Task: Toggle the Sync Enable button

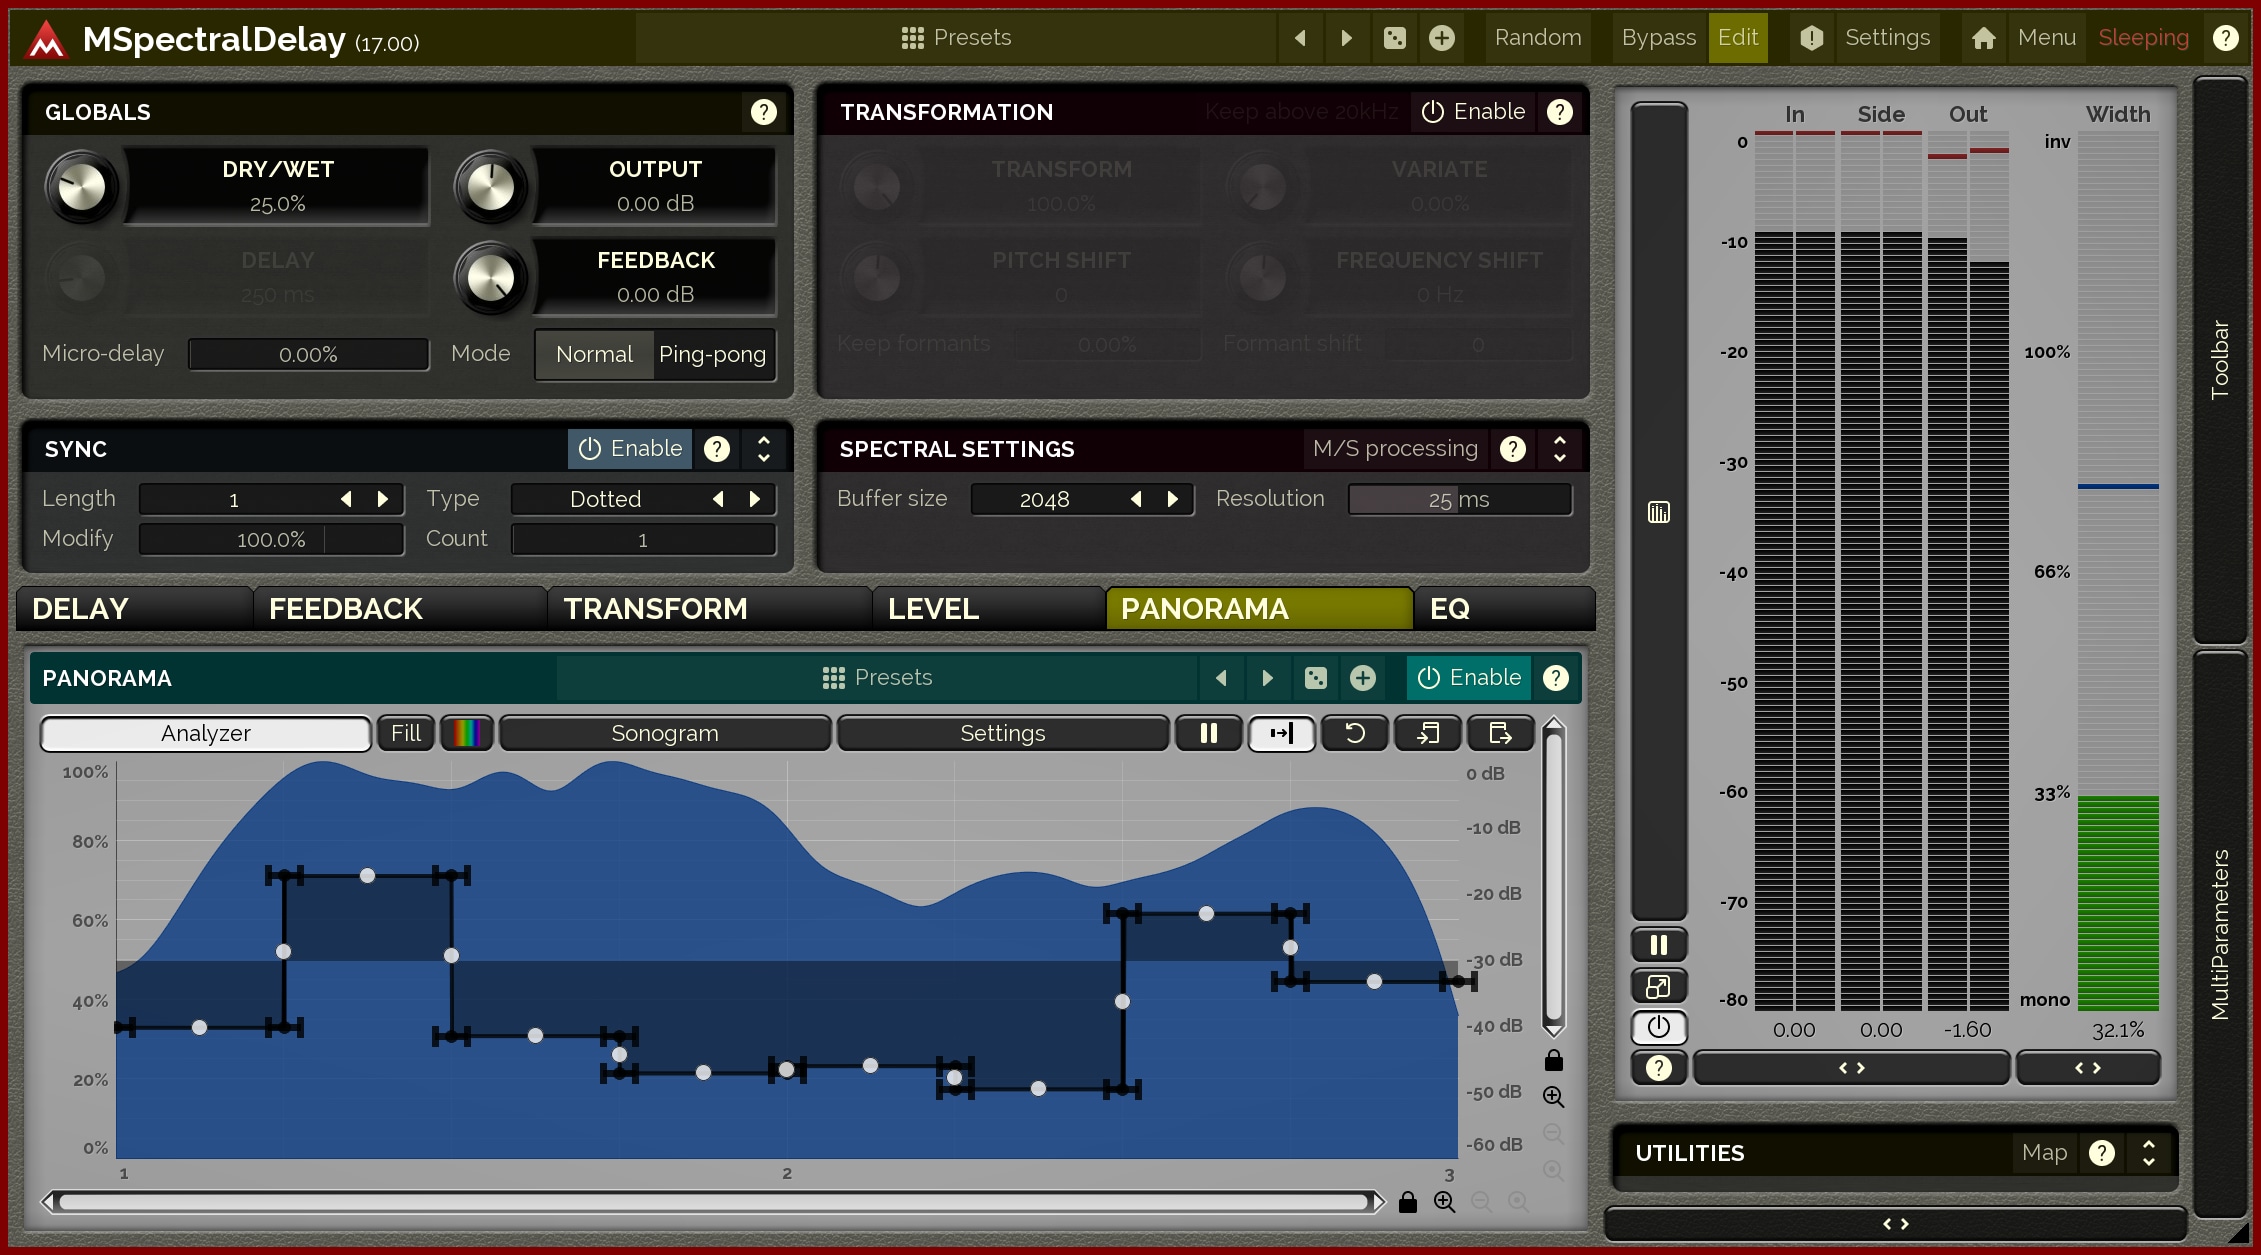Action: point(630,449)
